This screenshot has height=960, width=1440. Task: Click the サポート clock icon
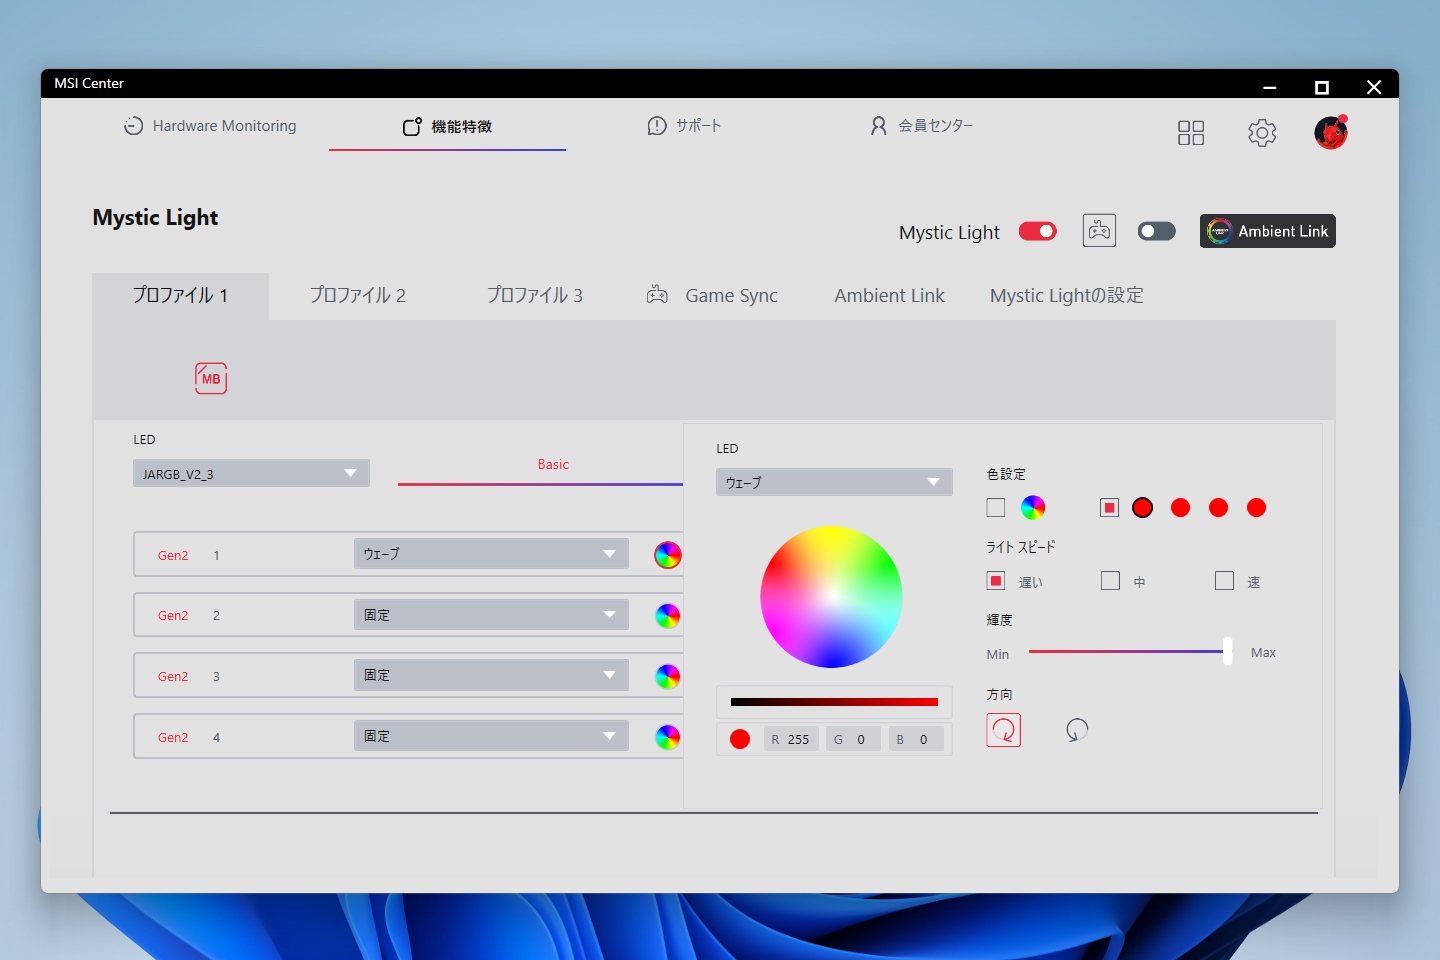pos(657,126)
